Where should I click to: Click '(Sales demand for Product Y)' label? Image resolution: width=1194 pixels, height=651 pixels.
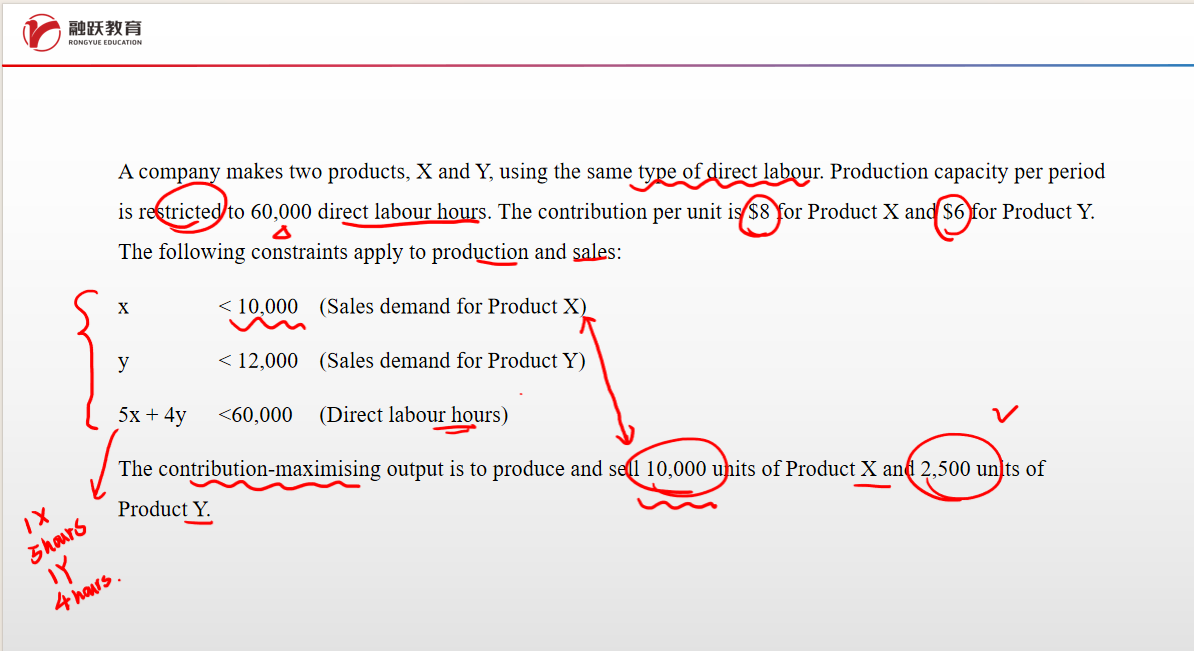452,361
